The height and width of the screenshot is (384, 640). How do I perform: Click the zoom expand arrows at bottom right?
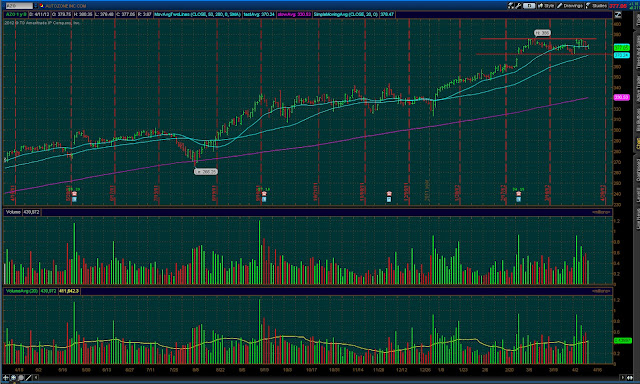[x=629, y=378]
